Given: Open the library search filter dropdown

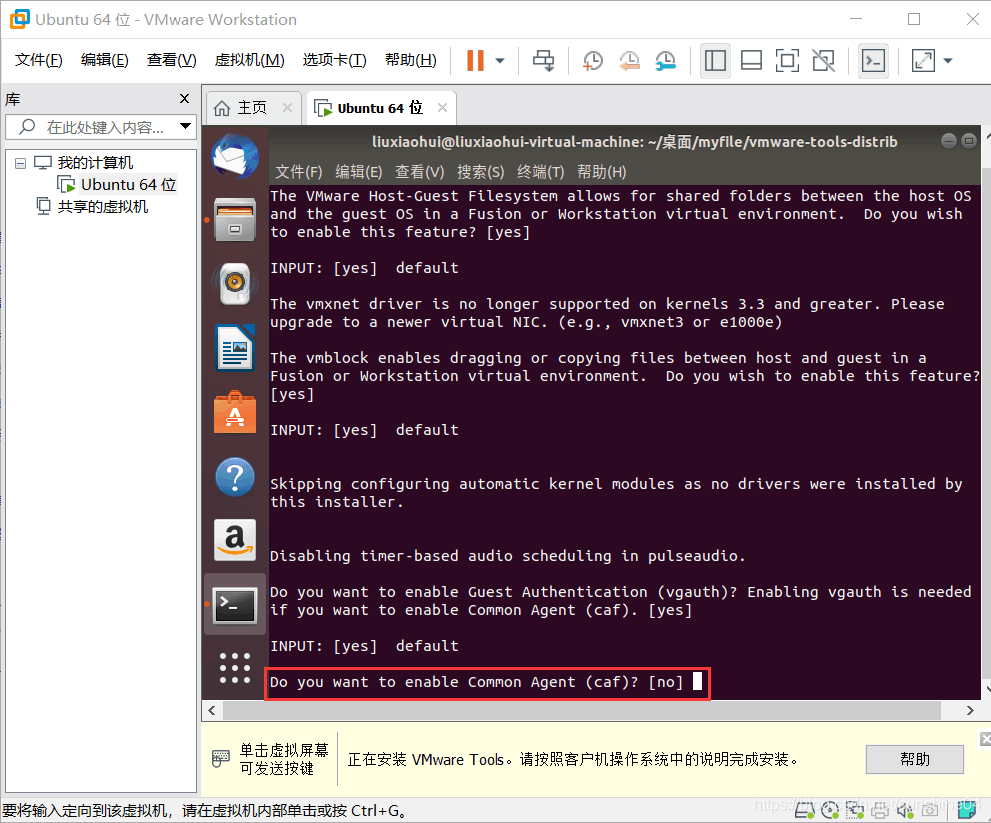Looking at the screenshot, I should click(x=186, y=126).
